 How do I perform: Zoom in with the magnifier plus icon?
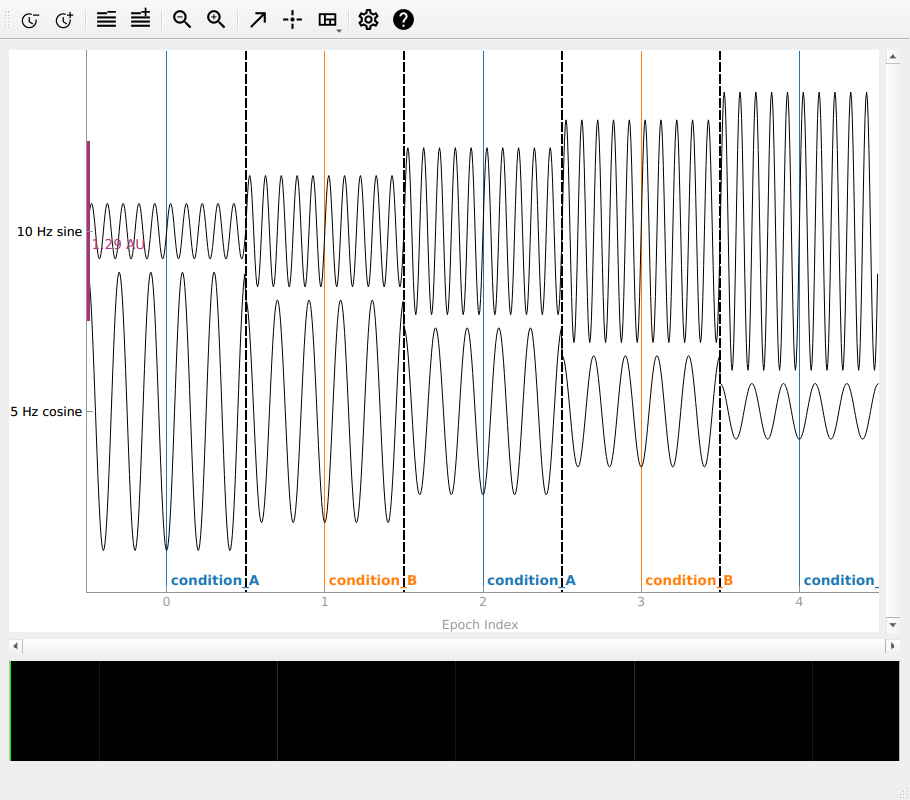click(216, 19)
